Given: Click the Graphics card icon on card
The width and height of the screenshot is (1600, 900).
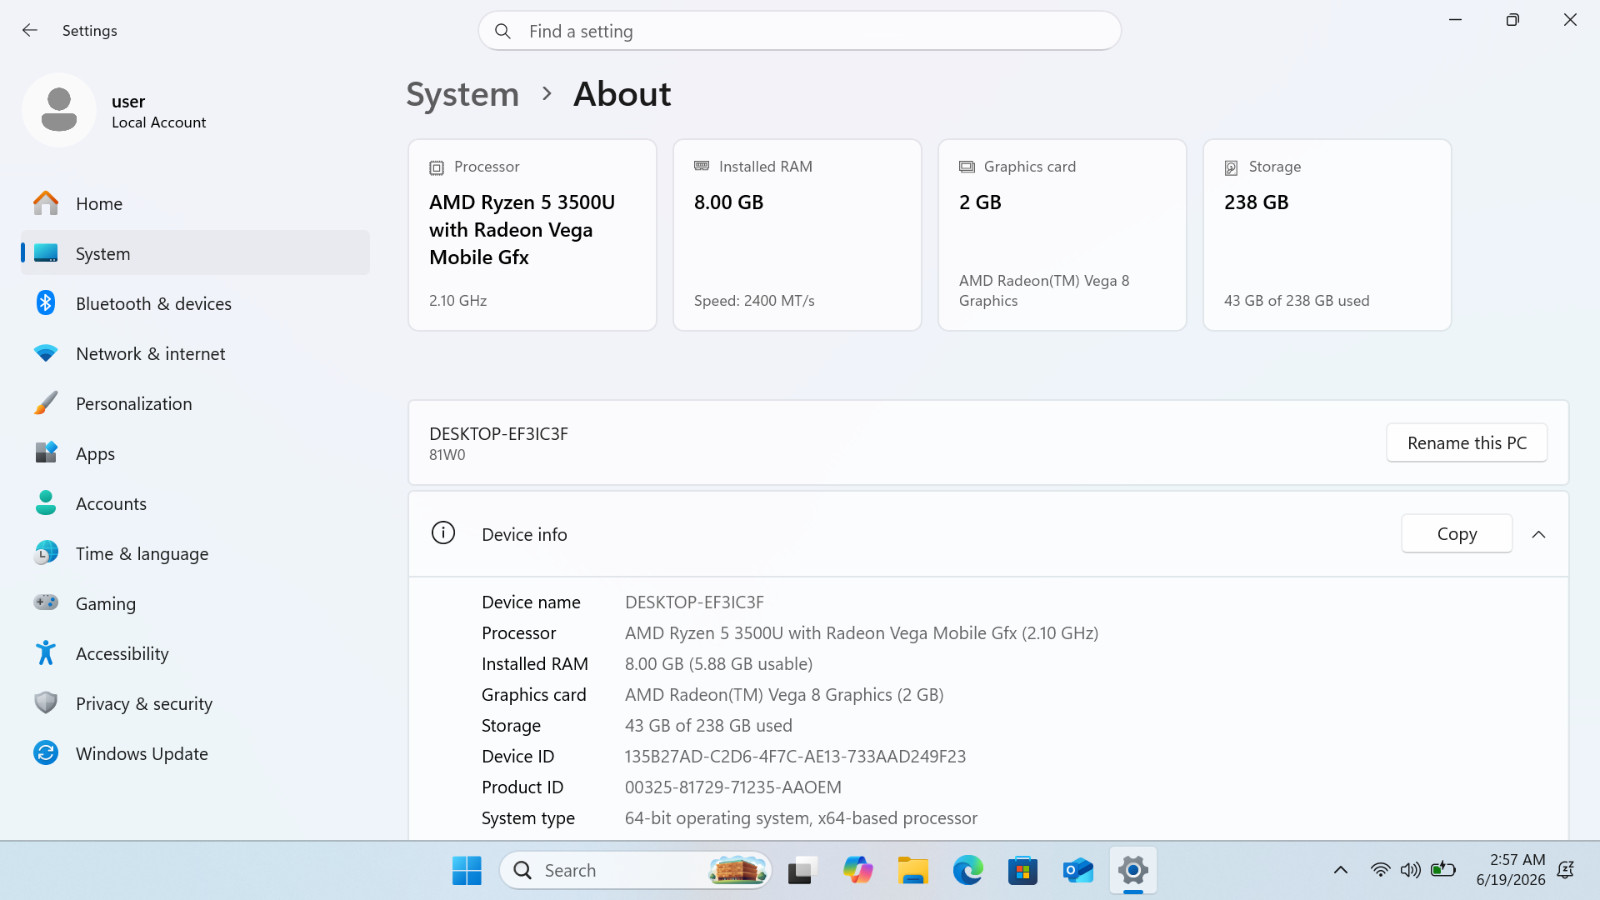Looking at the screenshot, I should pyautogui.click(x=967, y=167).
